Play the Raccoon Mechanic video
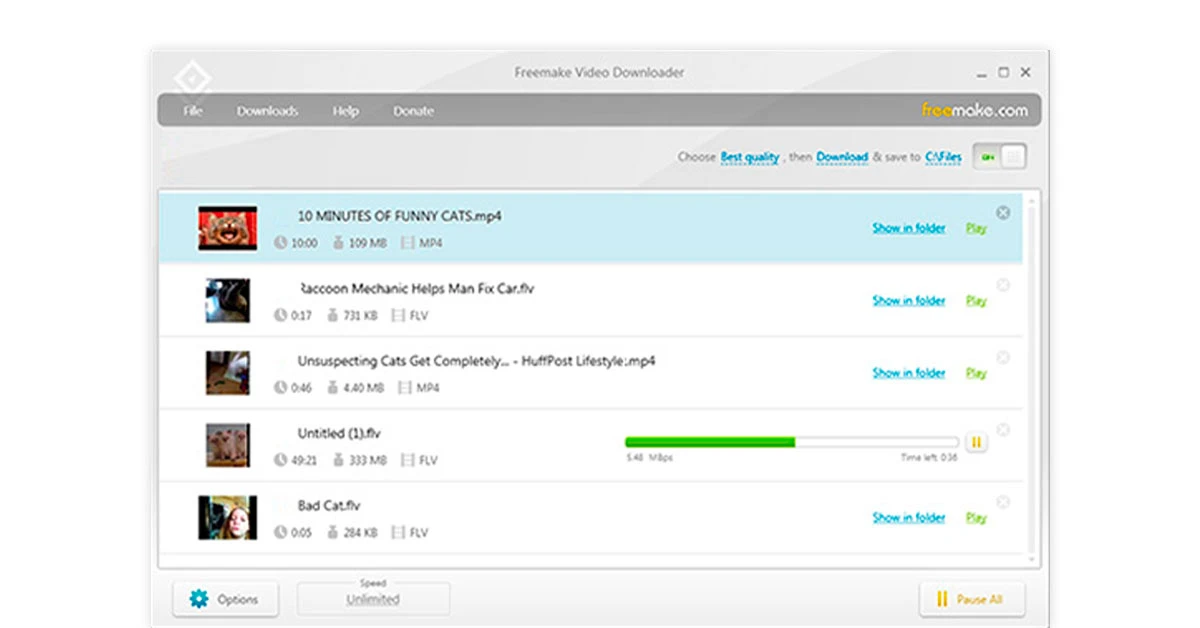 pyautogui.click(x=976, y=301)
